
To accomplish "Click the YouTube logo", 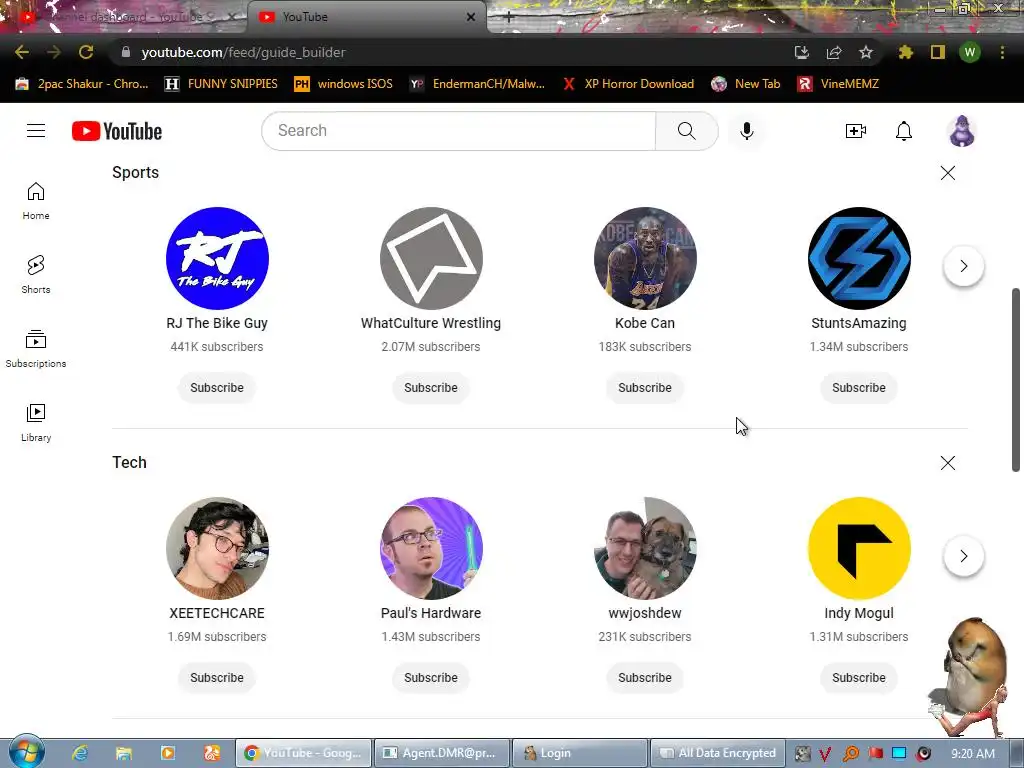I will pyautogui.click(x=117, y=131).
